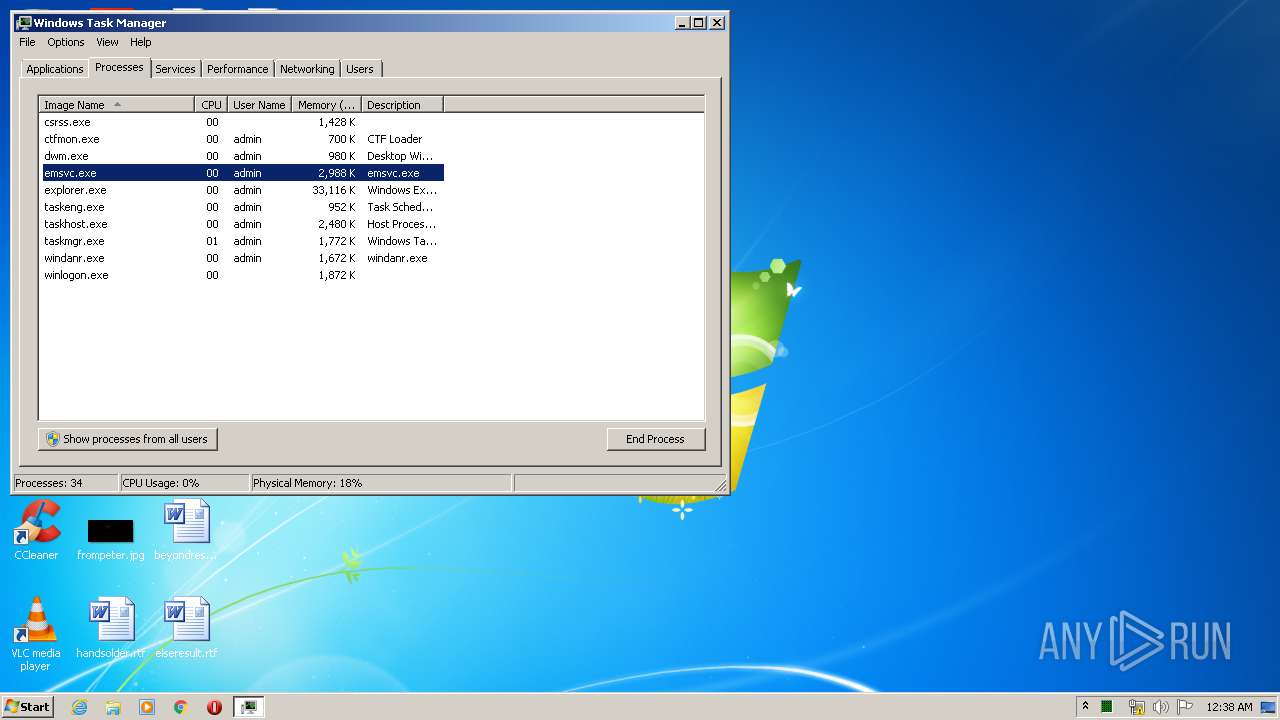Click the Start button
1280x720 pixels.
pyautogui.click(x=28, y=707)
